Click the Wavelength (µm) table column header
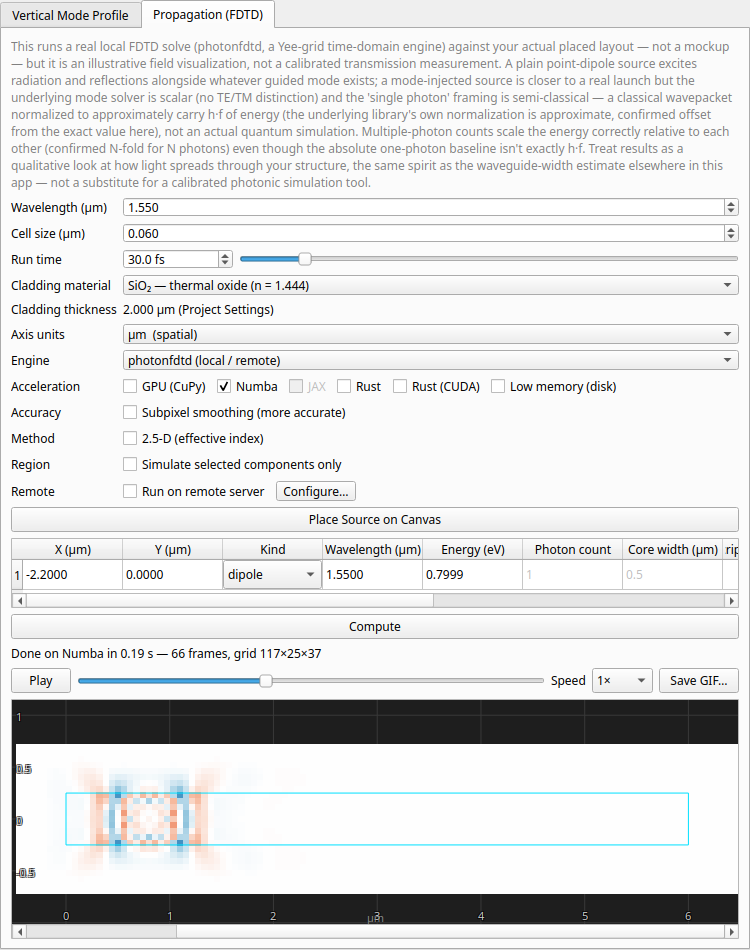The height and width of the screenshot is (950, 750). click(373, 550)
